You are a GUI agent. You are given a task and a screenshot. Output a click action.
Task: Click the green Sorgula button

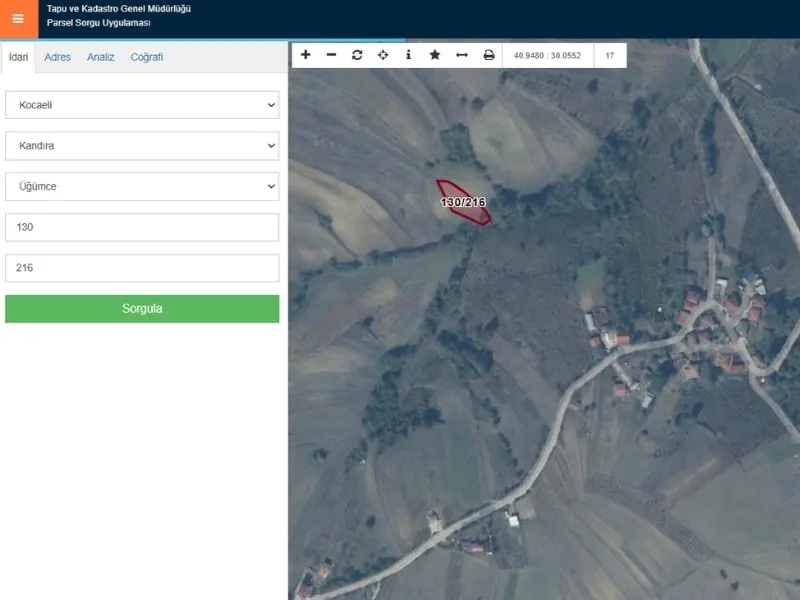[142, 309]
